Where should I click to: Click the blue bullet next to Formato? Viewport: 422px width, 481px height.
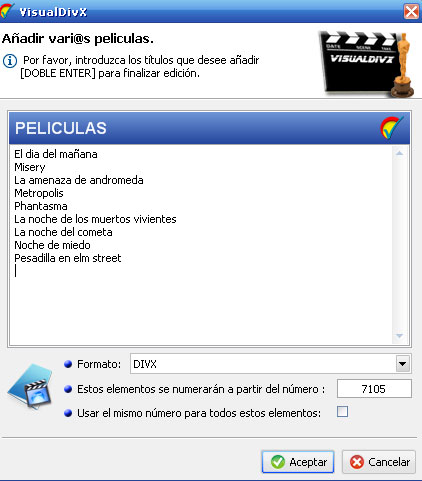click(x=68, y=364)
